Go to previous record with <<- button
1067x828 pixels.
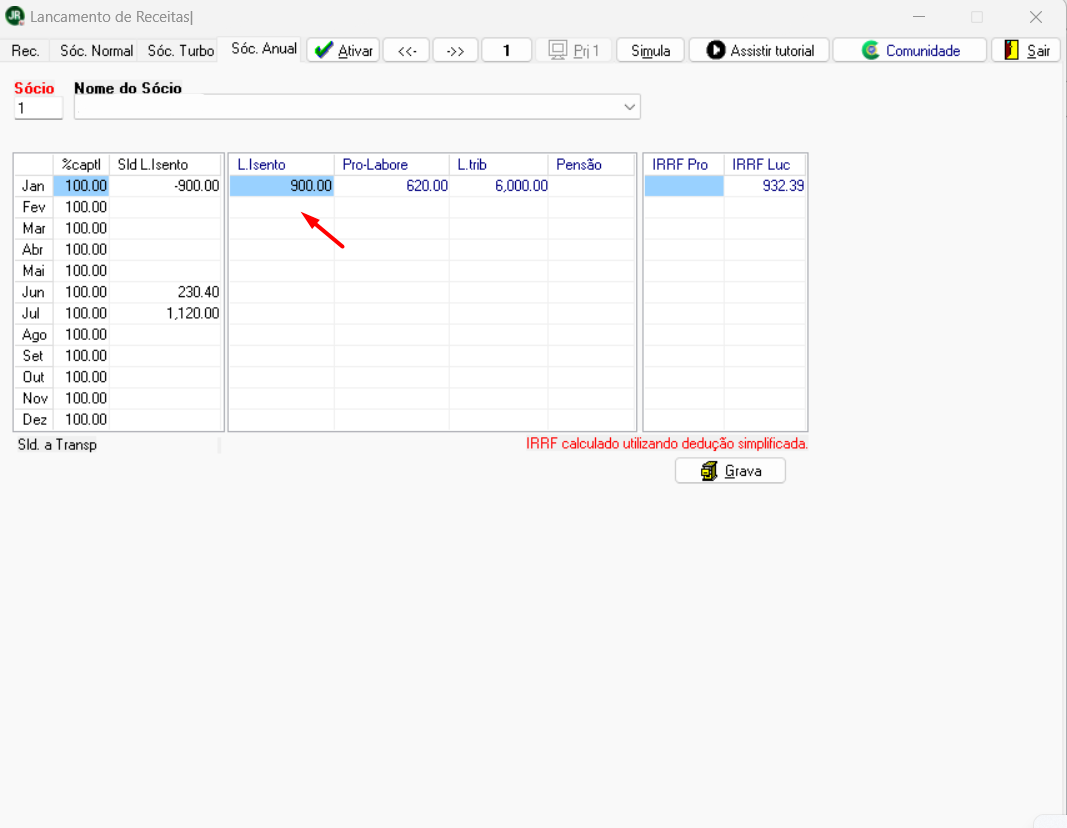tap(406, 50)
